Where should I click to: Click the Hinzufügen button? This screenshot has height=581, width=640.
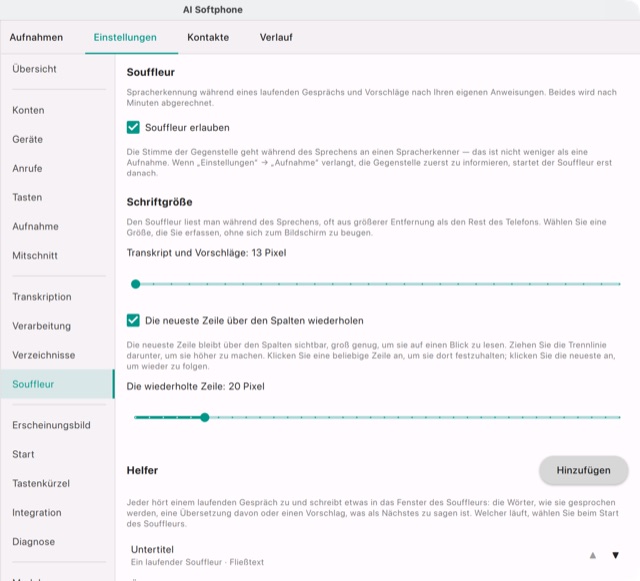[583, 470]
